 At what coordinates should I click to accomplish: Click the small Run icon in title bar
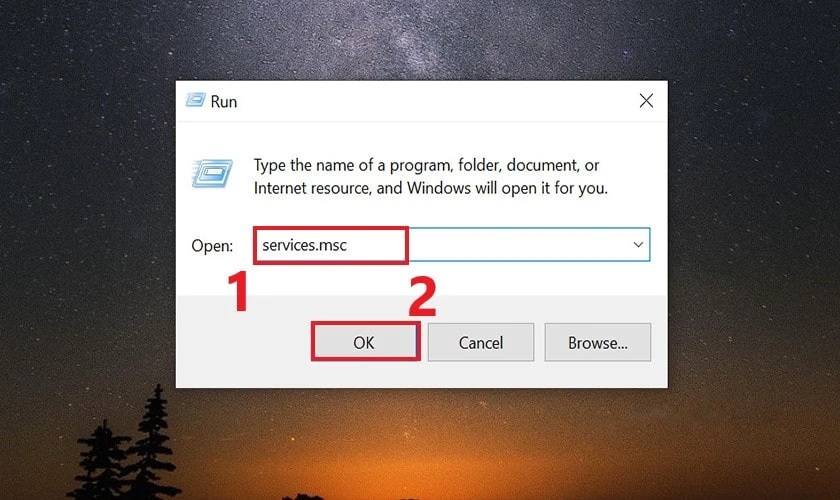click(196, 100)
